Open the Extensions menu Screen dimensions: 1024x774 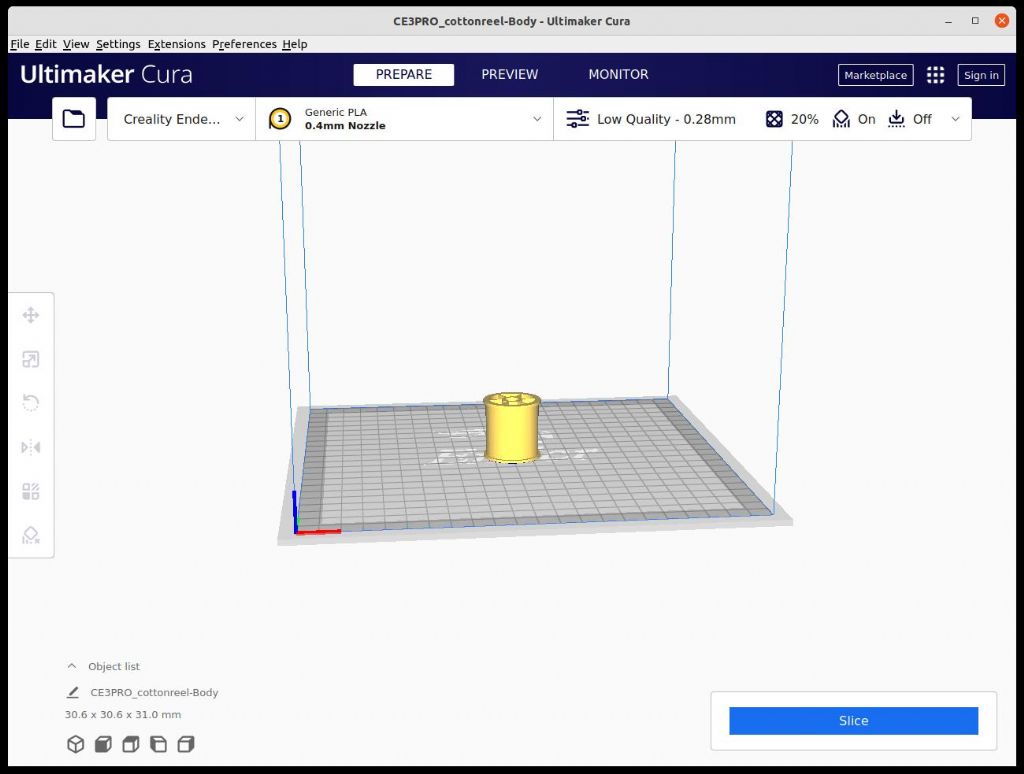tap(176, 44)
